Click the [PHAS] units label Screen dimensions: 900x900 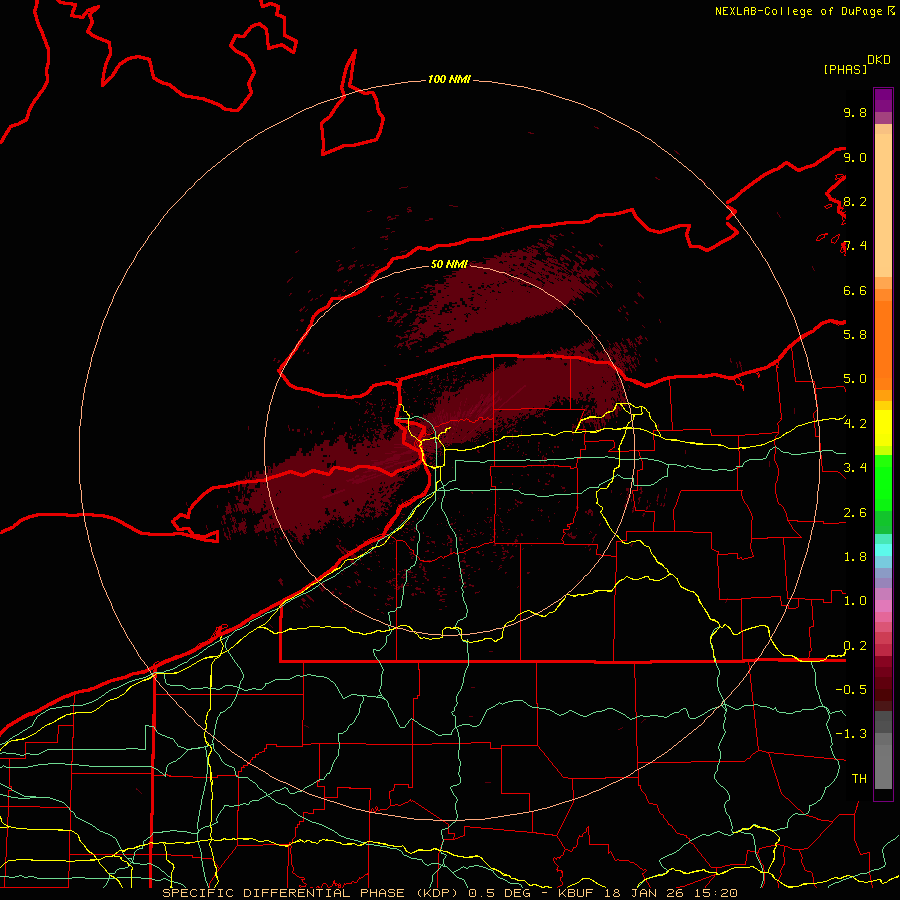click(845, 69)
